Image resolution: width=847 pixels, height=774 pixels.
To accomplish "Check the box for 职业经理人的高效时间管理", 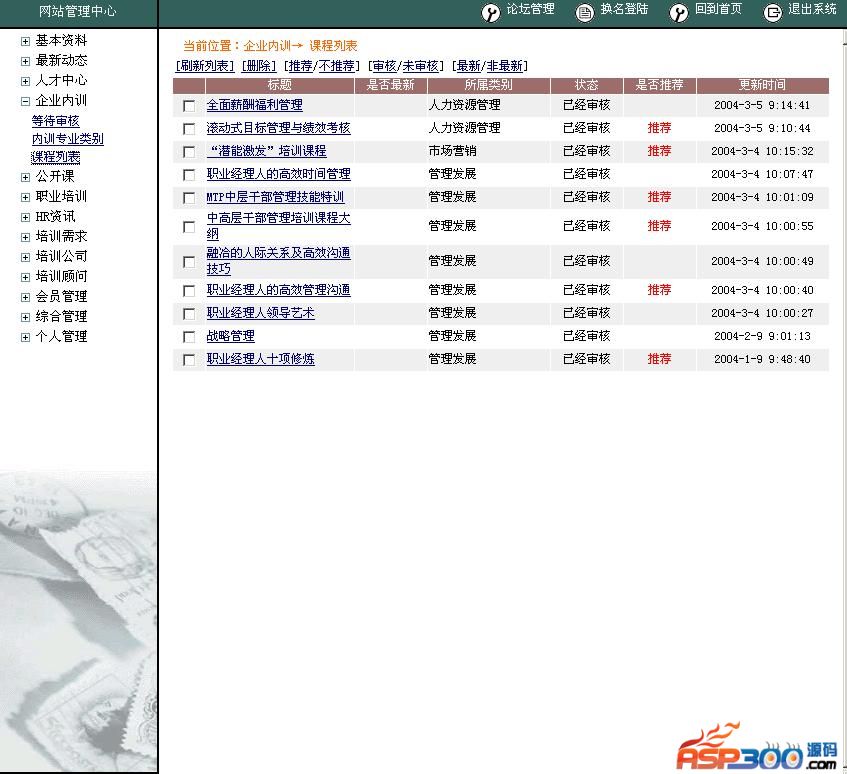I will [189, 175].
